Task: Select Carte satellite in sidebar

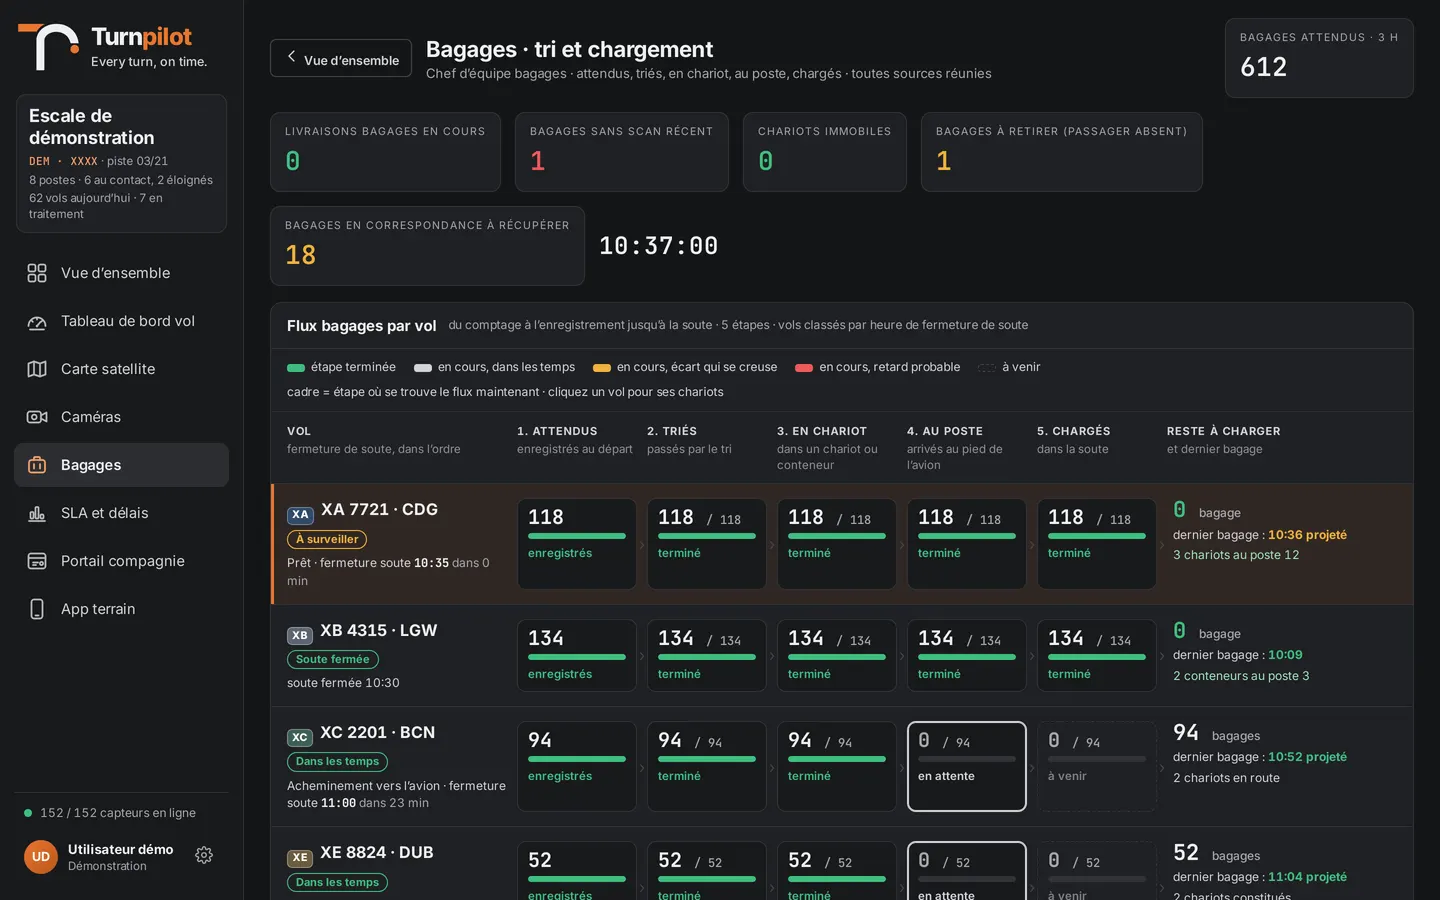Action: (x=121, y=369)
